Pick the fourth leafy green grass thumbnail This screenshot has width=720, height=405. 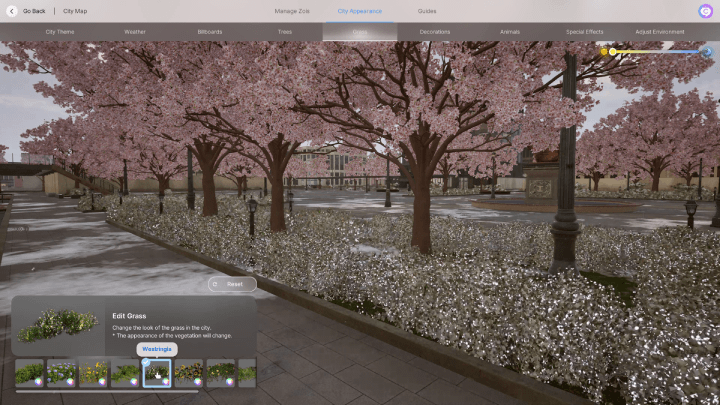125,373
